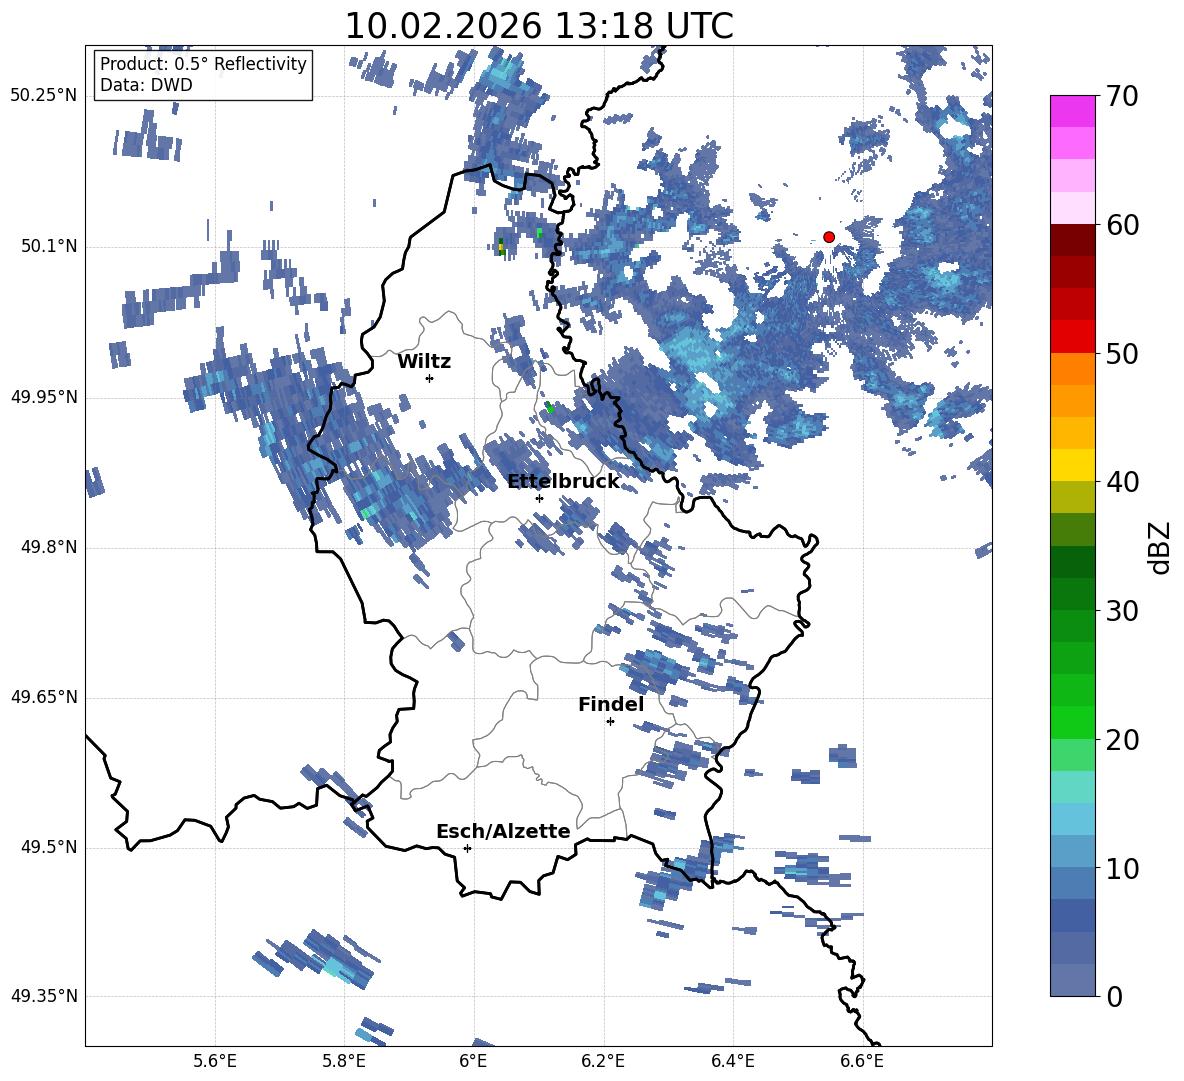Click the 20 value on the colorbar

(1122, 740)
